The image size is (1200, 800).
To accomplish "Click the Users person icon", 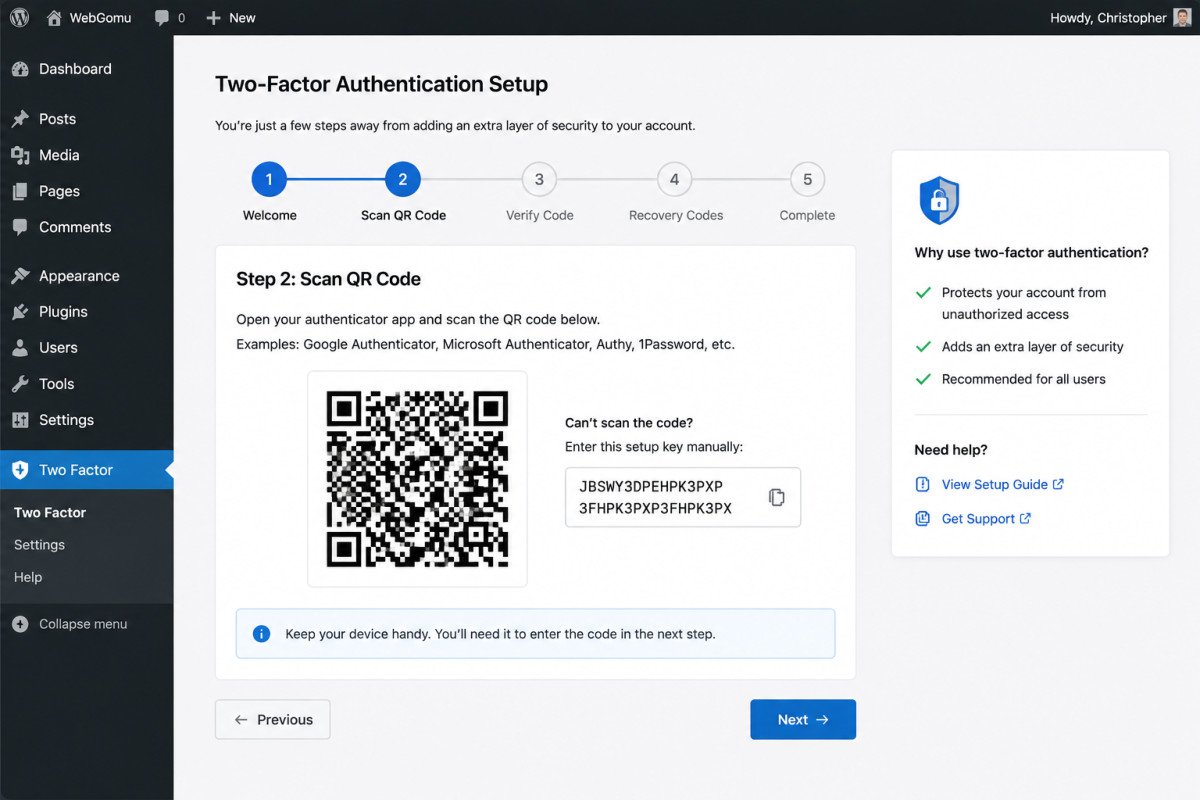I will coord(20,348).
